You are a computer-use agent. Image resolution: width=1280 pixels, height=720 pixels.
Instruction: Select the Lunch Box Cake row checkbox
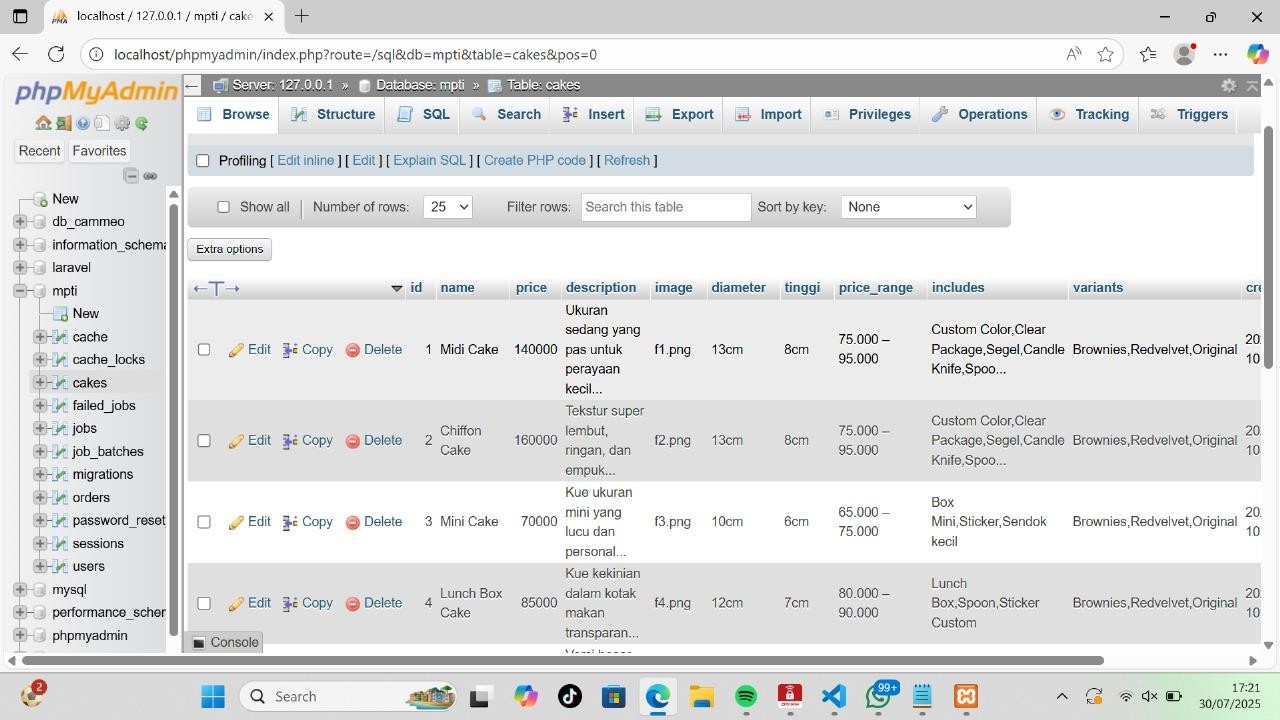[x=204, y=604]
